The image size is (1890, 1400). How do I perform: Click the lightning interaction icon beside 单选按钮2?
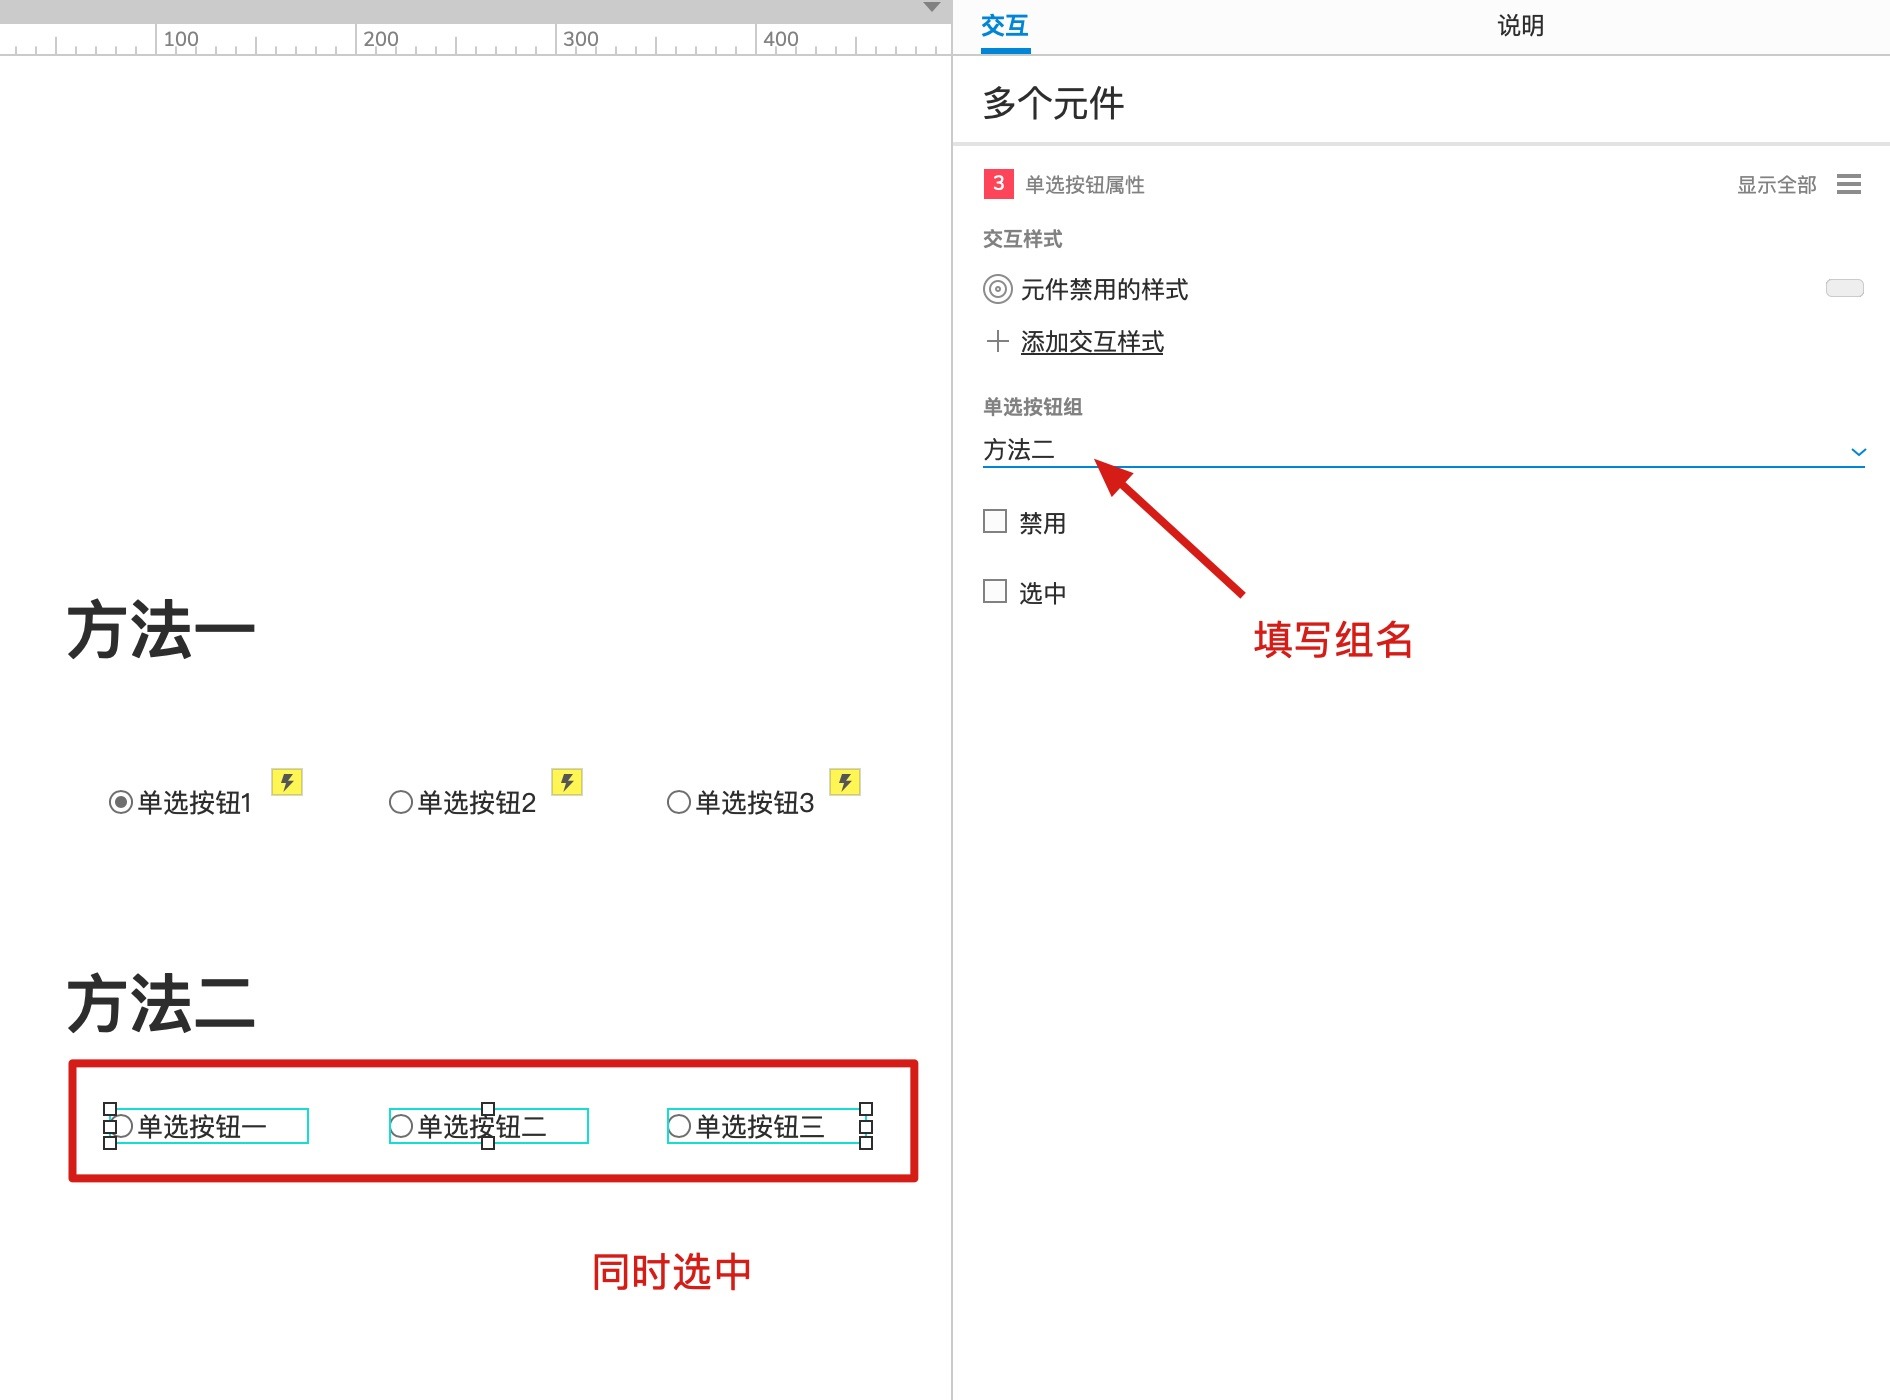coord(567,783)
